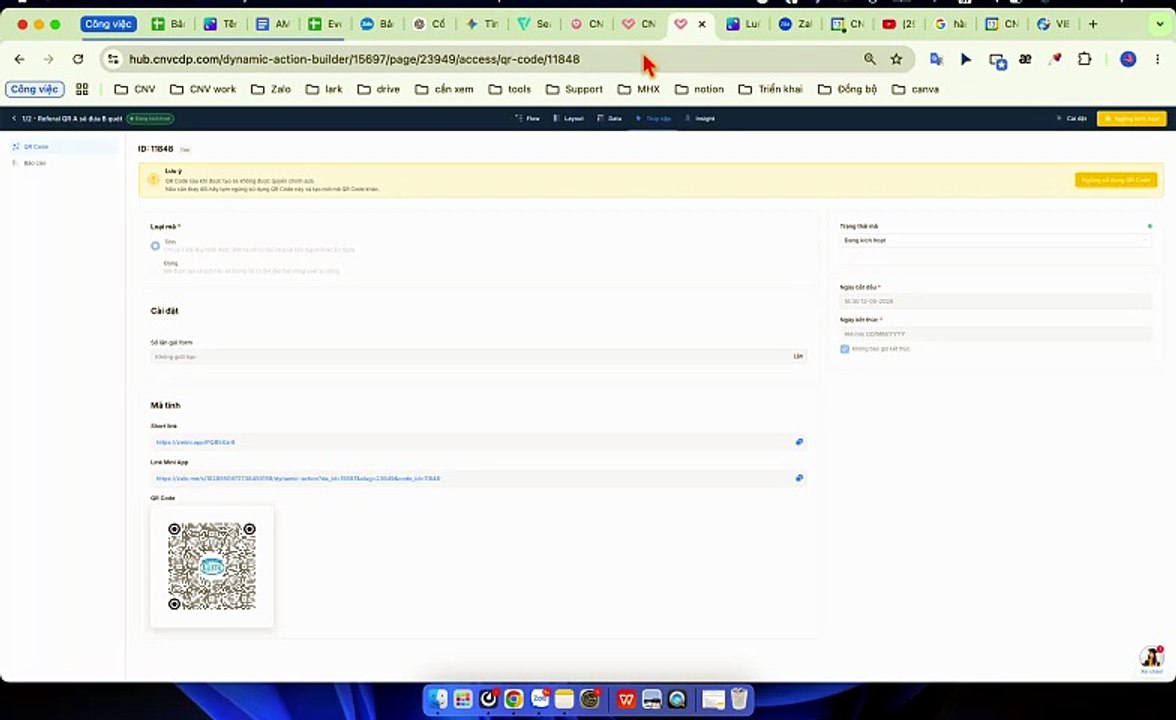Click the browser address bar URL
This screenshot has width=1176, height=720.
(354, 59)
